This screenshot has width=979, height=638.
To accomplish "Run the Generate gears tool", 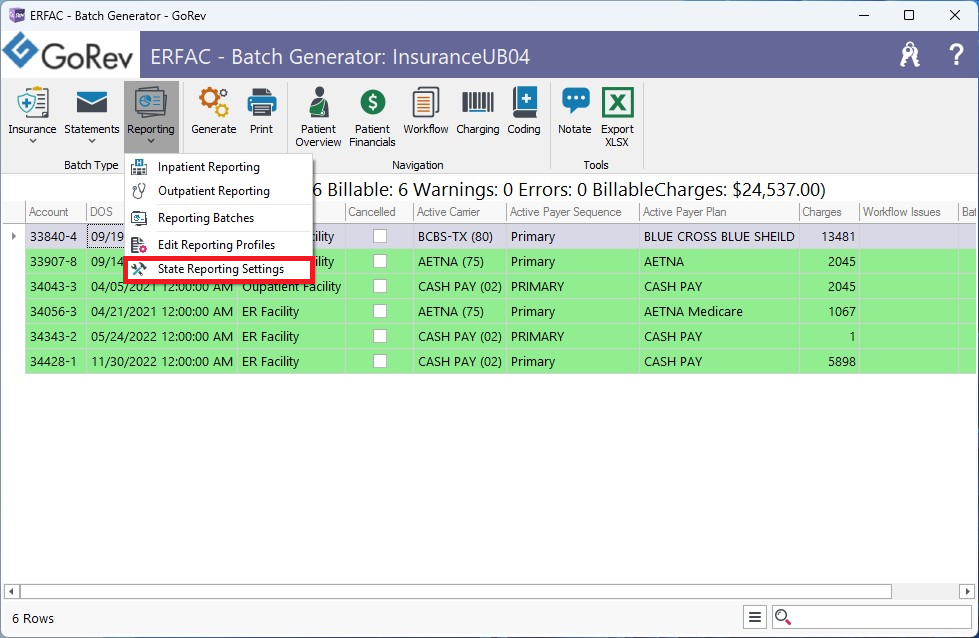I will [214, 110].
